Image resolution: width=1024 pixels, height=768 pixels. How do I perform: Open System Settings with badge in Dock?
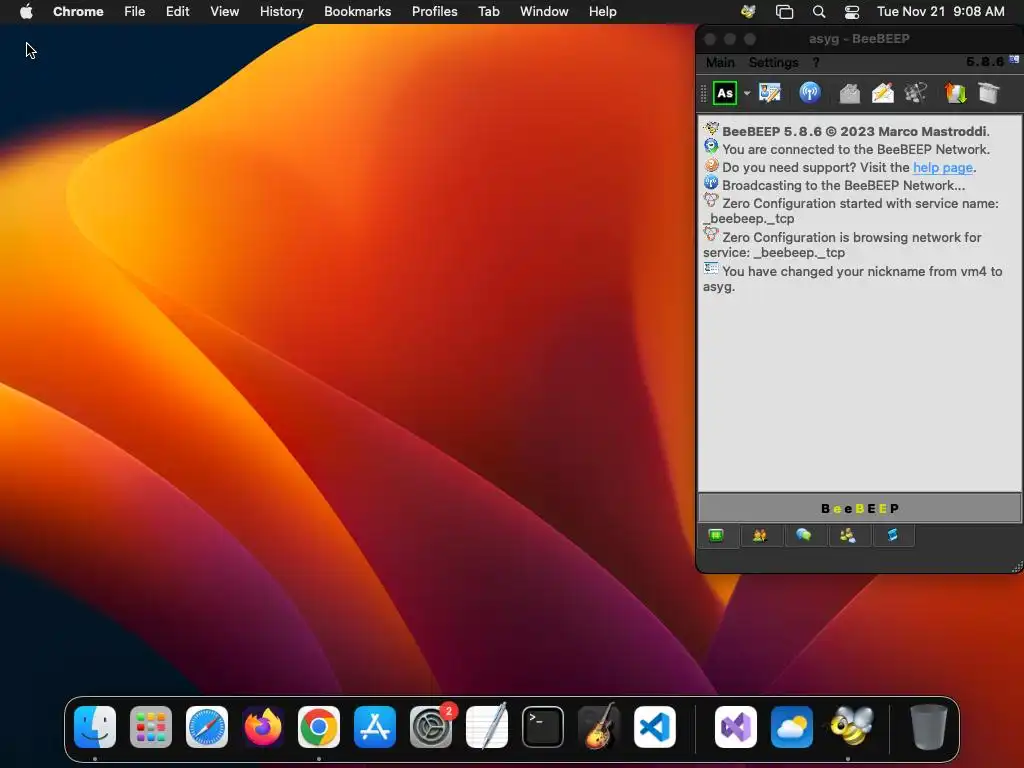point(431,727)
